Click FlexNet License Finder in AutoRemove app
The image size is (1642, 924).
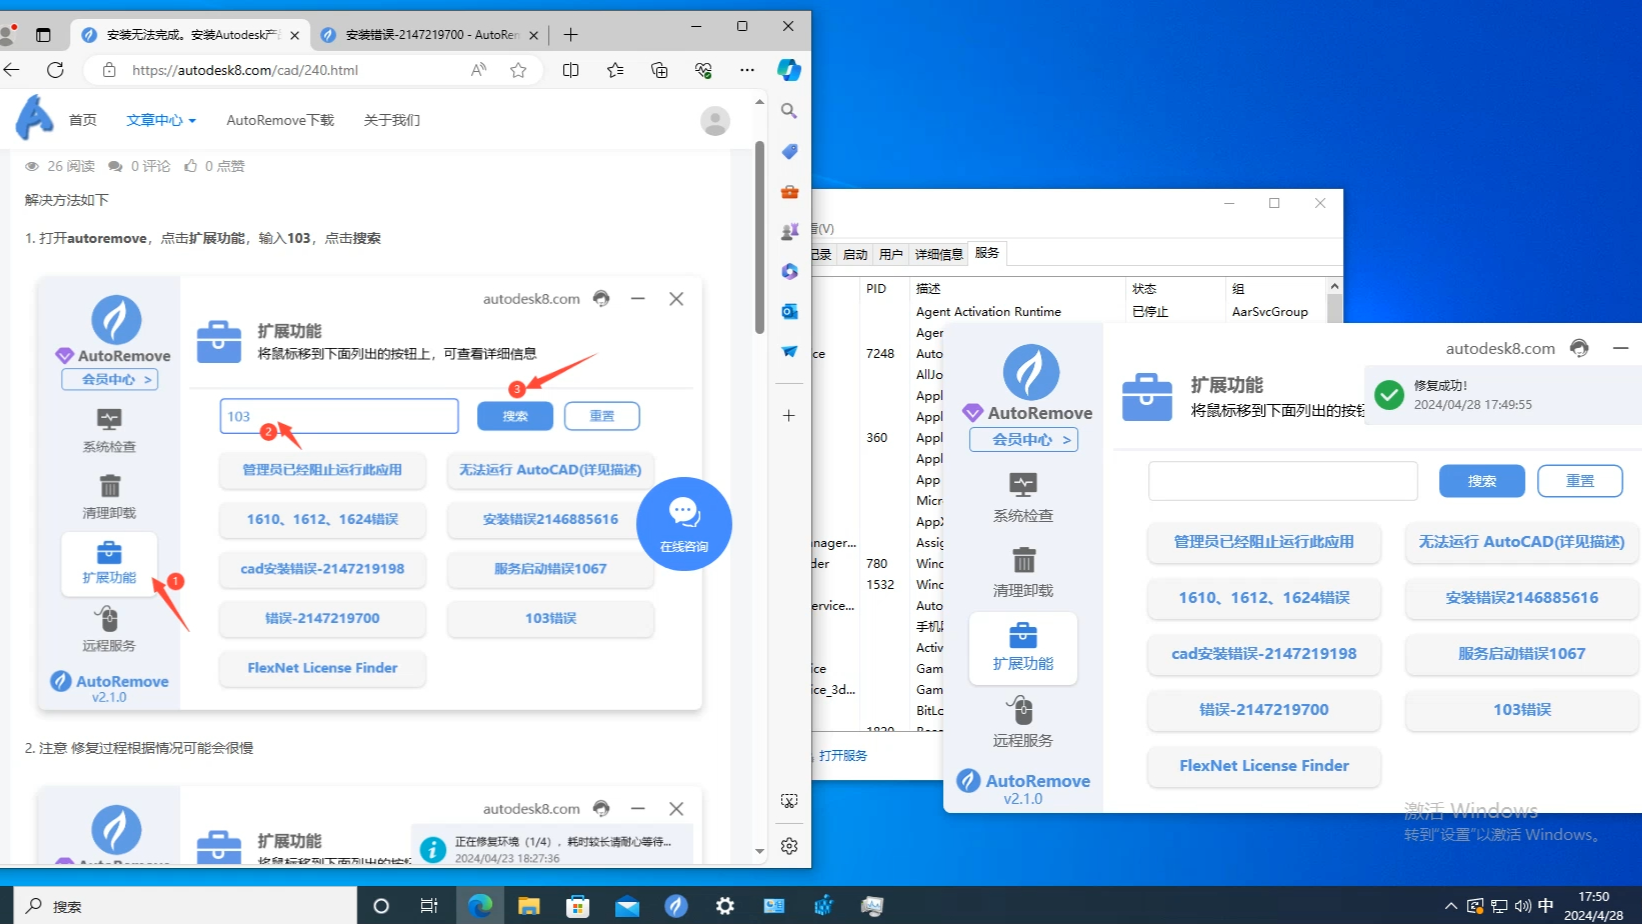(x=1264, y=766)
